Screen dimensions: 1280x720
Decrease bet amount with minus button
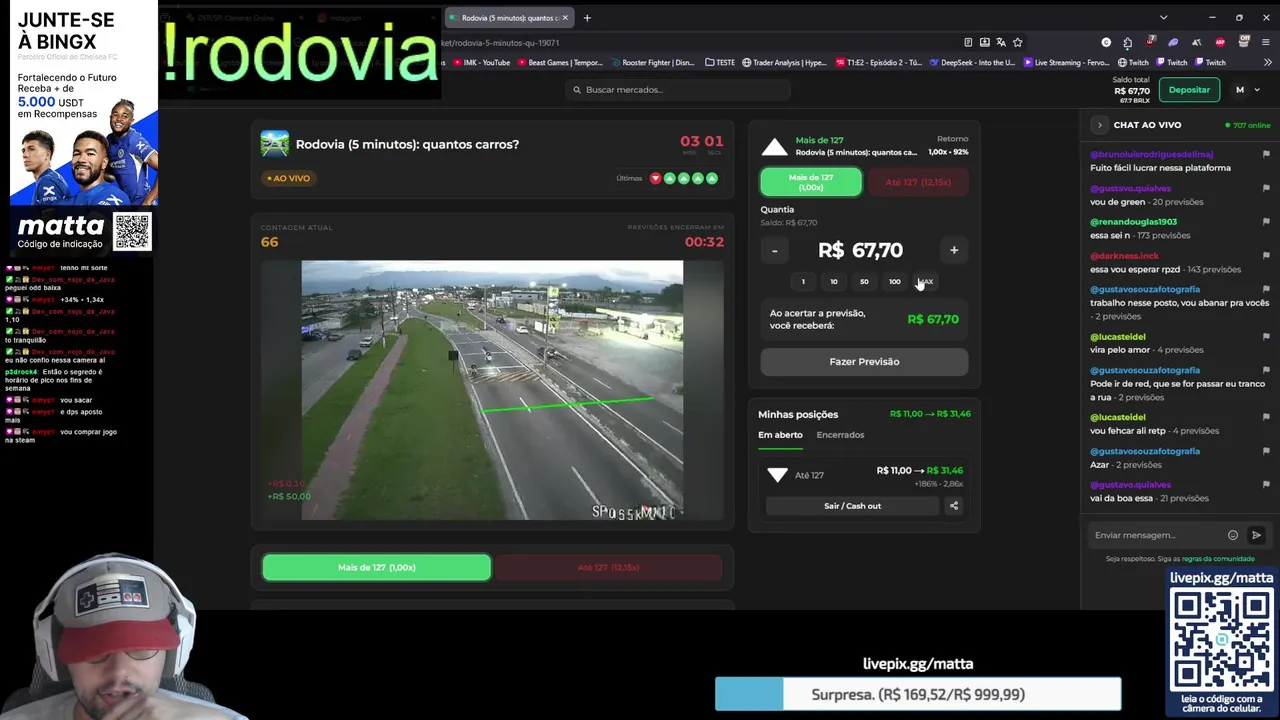click(x=774, y=250)
